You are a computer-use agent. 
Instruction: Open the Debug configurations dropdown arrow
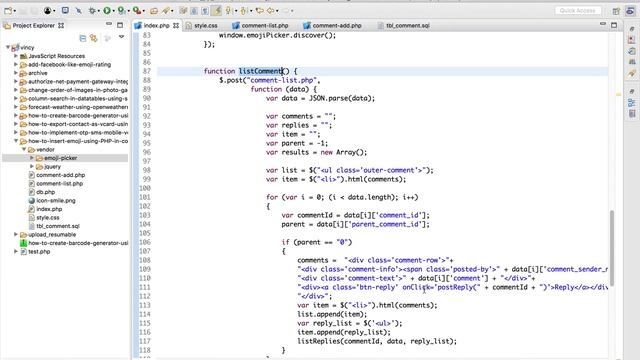[x=99, y=11]
